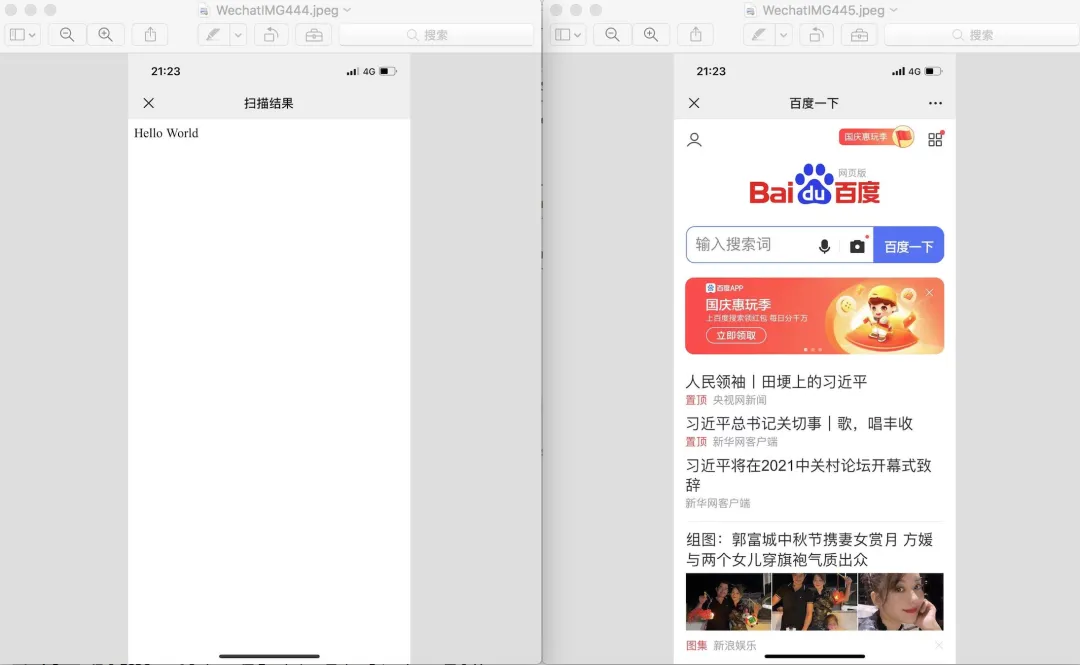Click the 百度一下 search button
Screen dimensions: 1080x665
(x=908, y=245)
